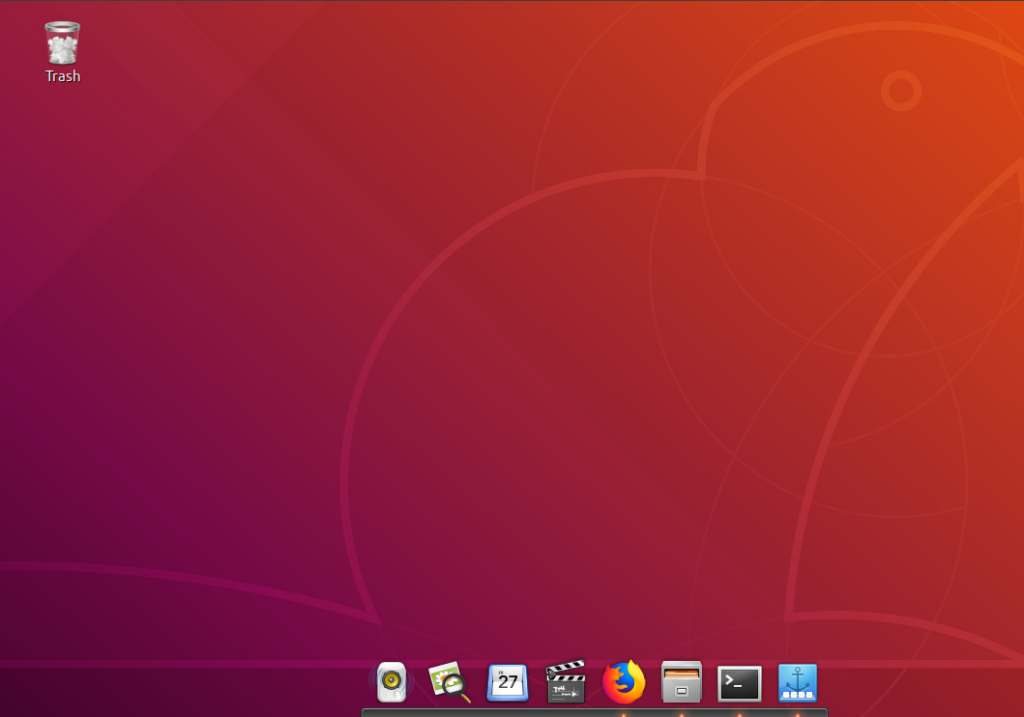
Task: Click the dark dock shelf bar
Action: coord(500,712)
